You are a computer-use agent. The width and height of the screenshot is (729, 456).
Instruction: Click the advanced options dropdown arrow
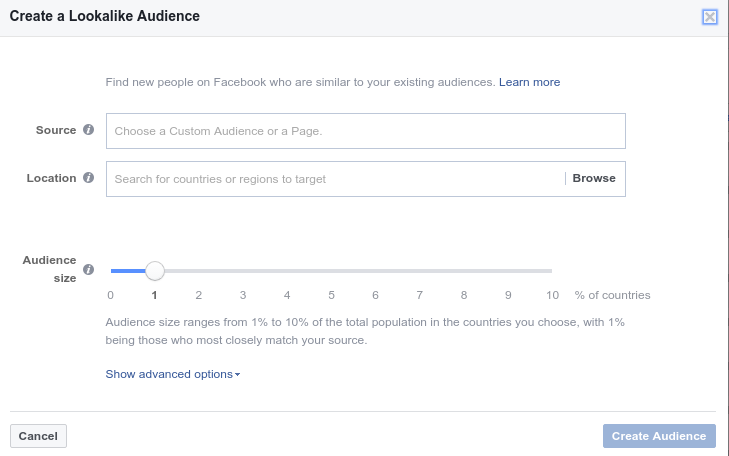tap(238, 375)
